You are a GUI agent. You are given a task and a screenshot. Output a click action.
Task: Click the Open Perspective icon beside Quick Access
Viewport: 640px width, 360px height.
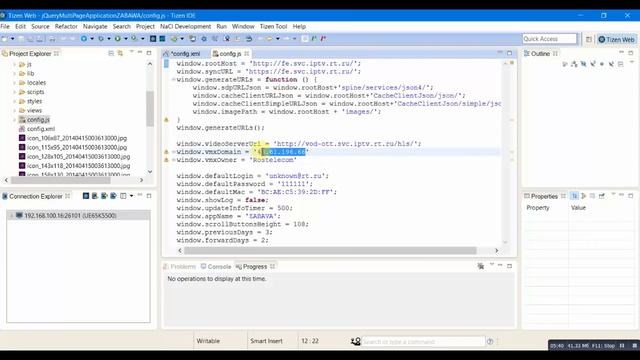(x=589, y=39)
